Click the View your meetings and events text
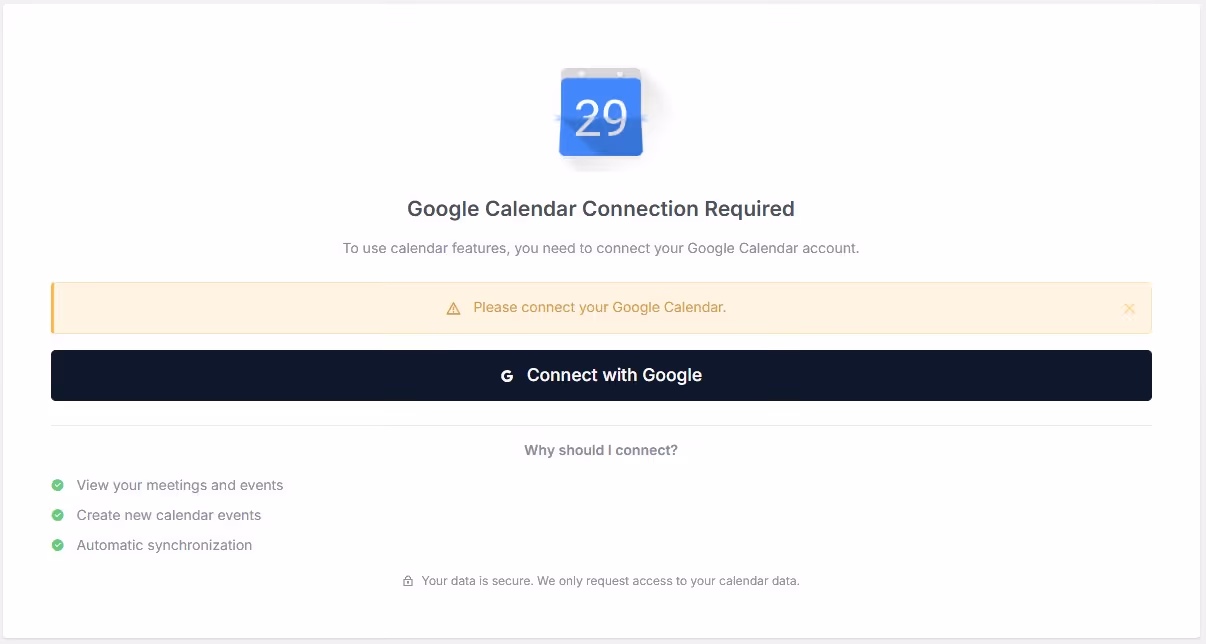The image size is (1206, 644). 180,486
